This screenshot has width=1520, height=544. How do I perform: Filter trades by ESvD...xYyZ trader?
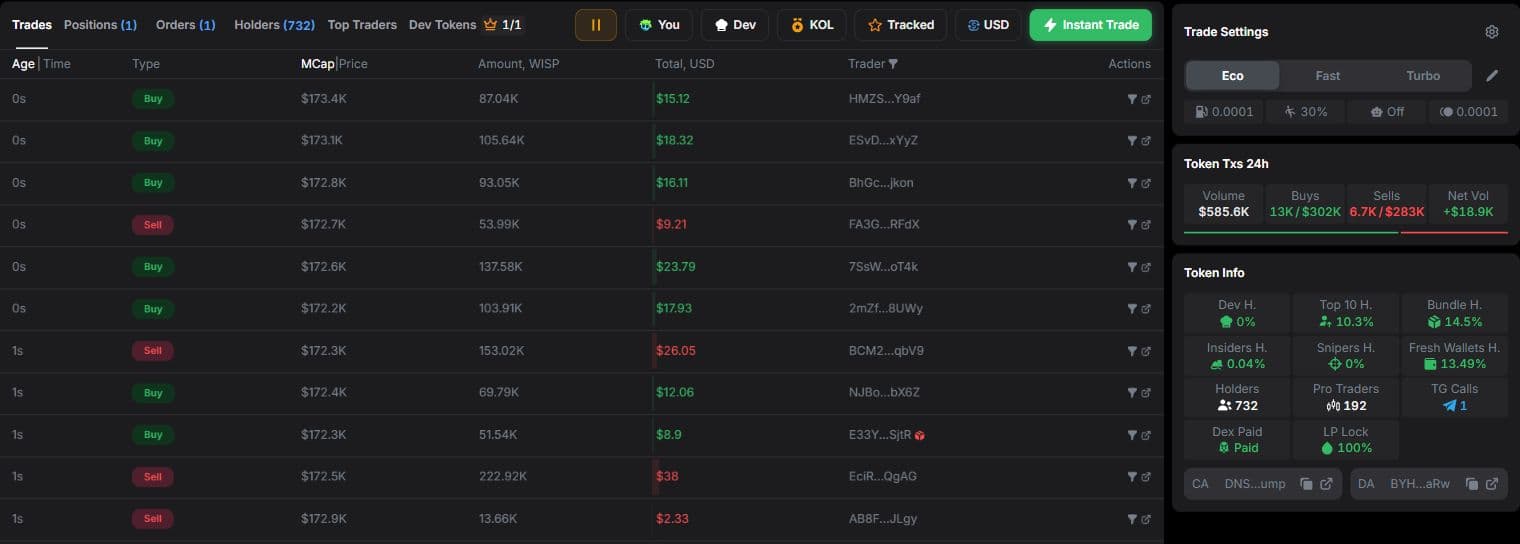pyautogui.click(x=1132, y=141)
